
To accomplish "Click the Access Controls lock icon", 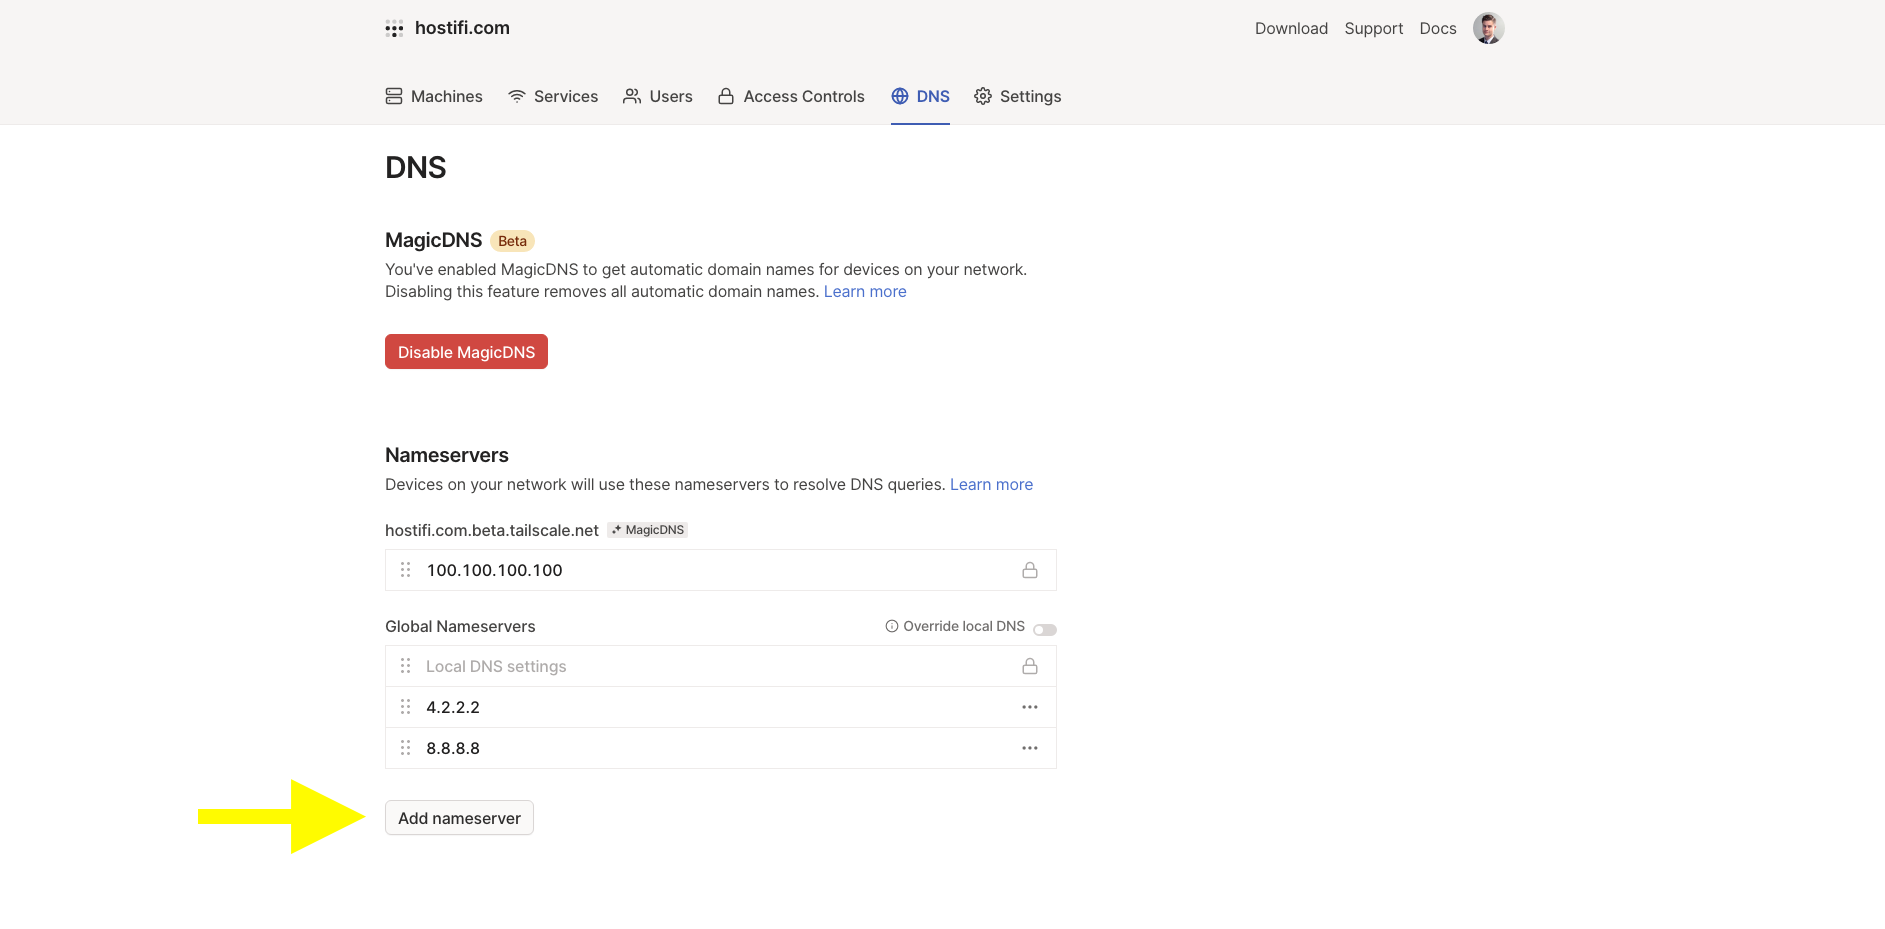I will click(726, 96).
